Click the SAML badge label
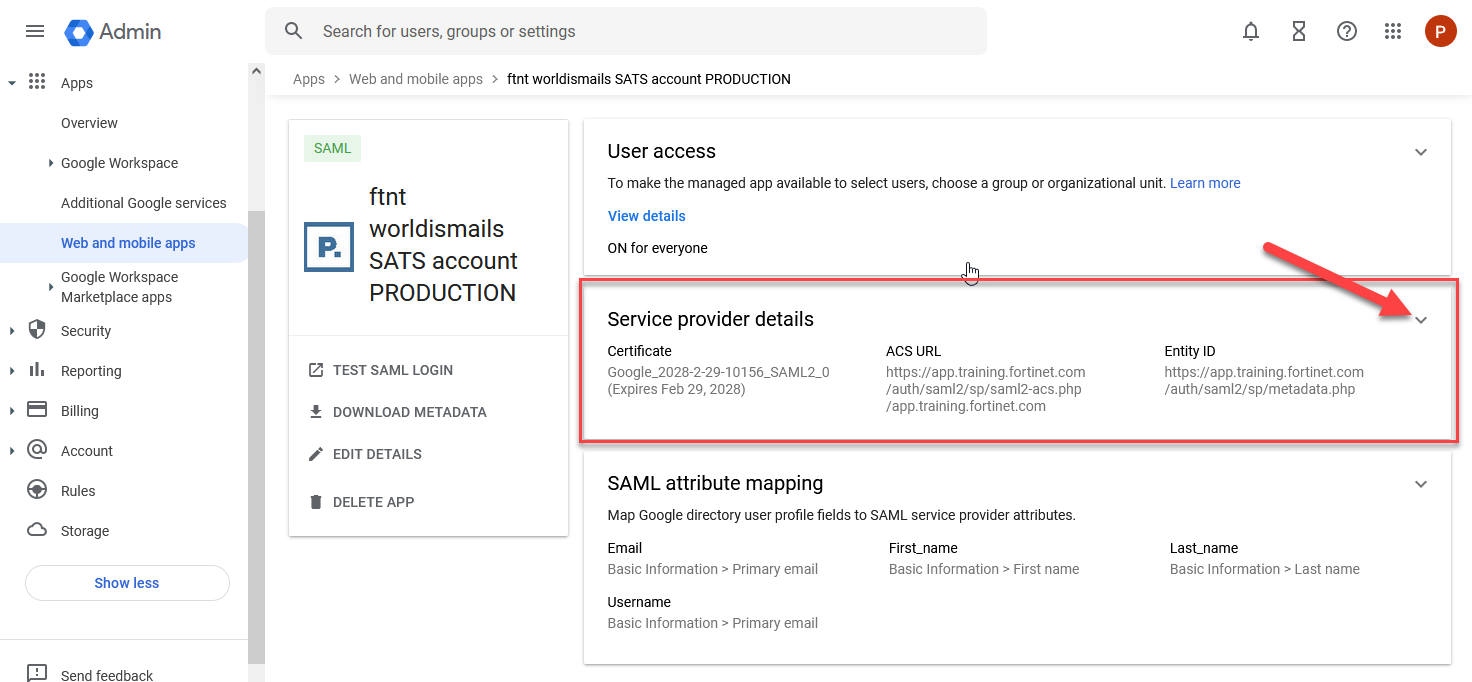Screen dimensions: 1472x682 point(333,148)
